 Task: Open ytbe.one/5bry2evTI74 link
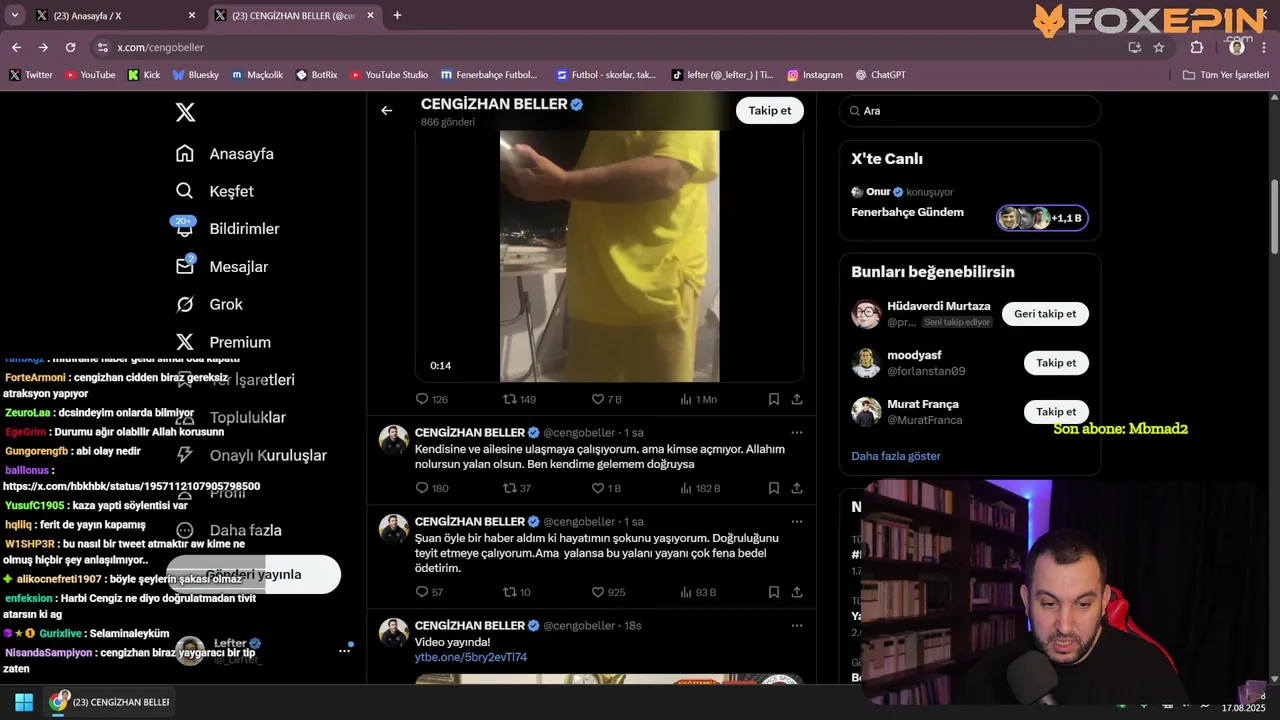click(471, 657)
